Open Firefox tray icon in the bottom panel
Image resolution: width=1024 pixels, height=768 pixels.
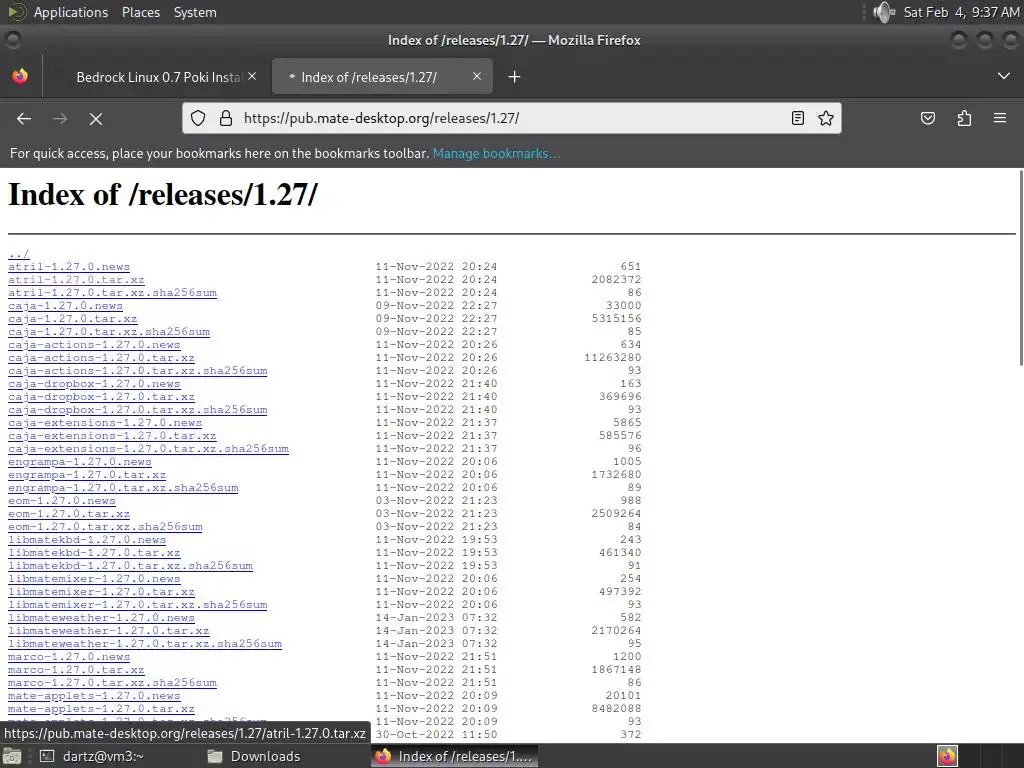pyautogui.click(x=947, y=756)
